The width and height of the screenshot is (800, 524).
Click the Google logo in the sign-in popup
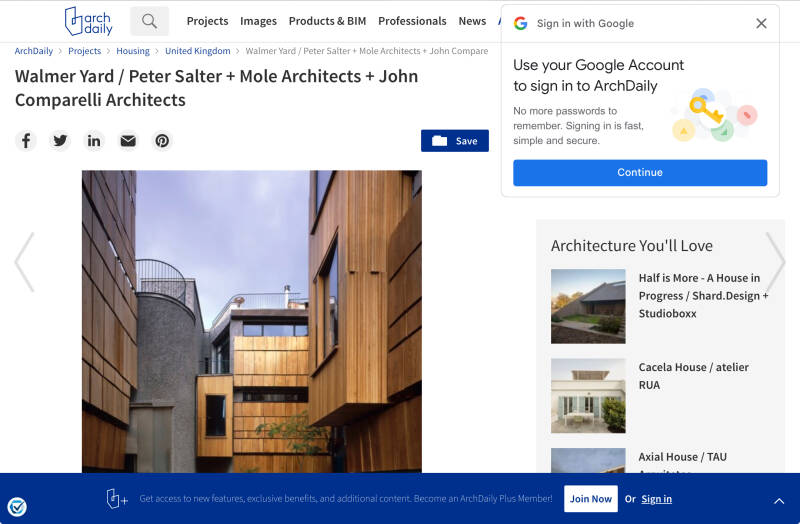point(520,23)
